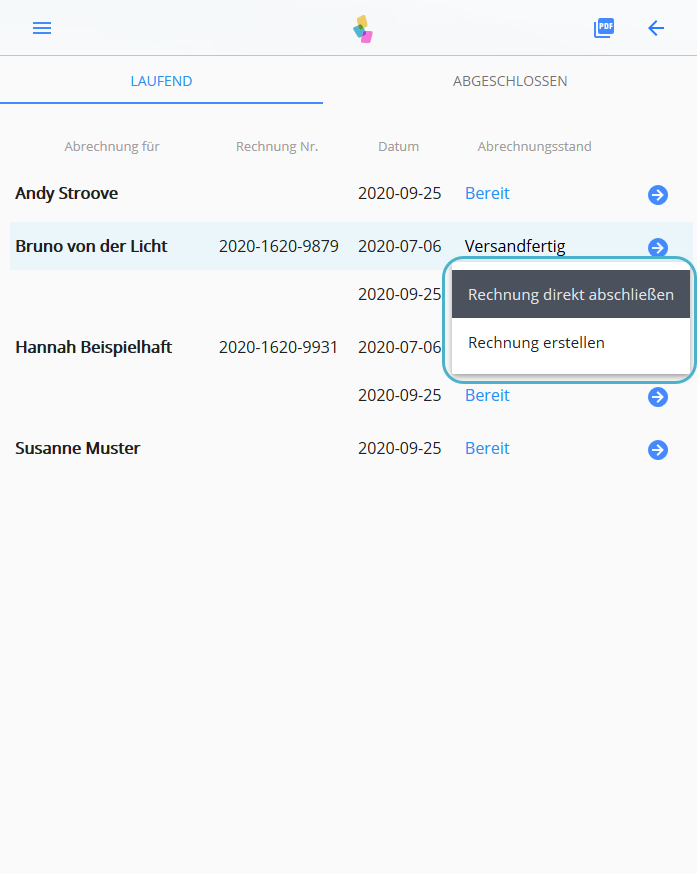The height and width of the screenshot is (874, 697).
Task: Click the 'Abrechnungsstand' column header
Action: coord(534,147)
